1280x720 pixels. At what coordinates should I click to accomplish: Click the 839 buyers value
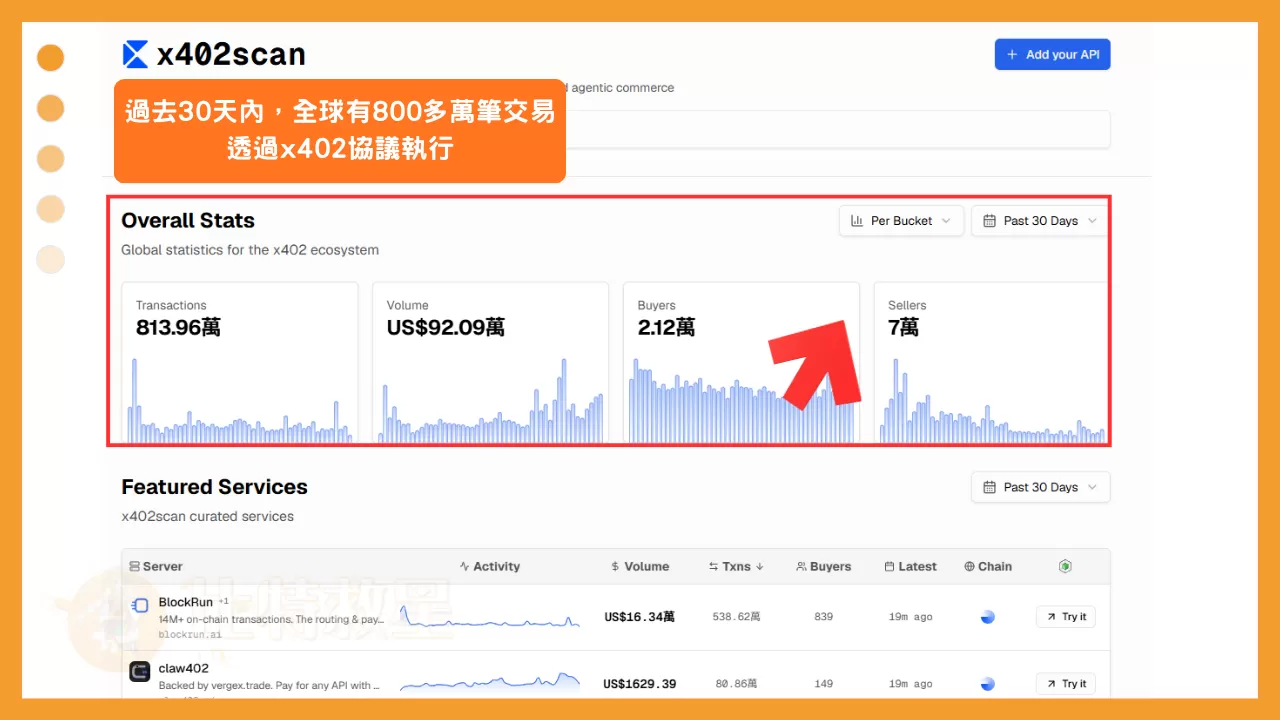click(x=824, y=617)
